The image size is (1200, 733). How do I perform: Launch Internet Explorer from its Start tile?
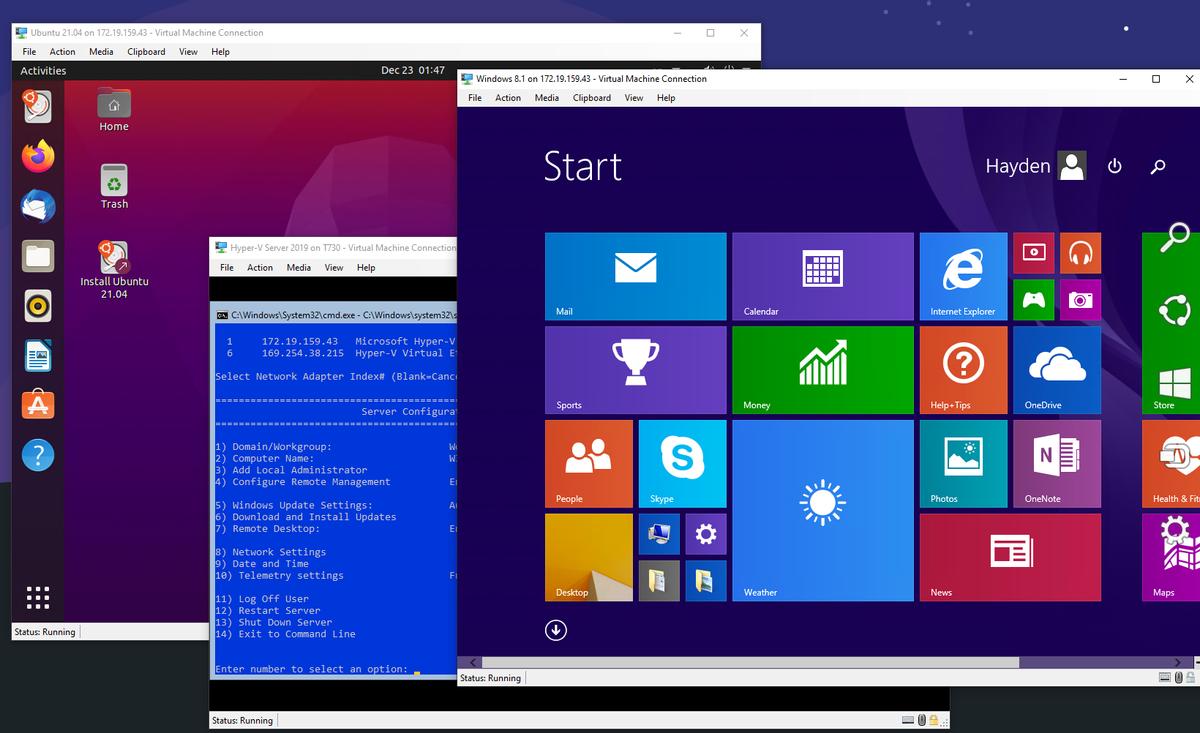tap(962, 276)
